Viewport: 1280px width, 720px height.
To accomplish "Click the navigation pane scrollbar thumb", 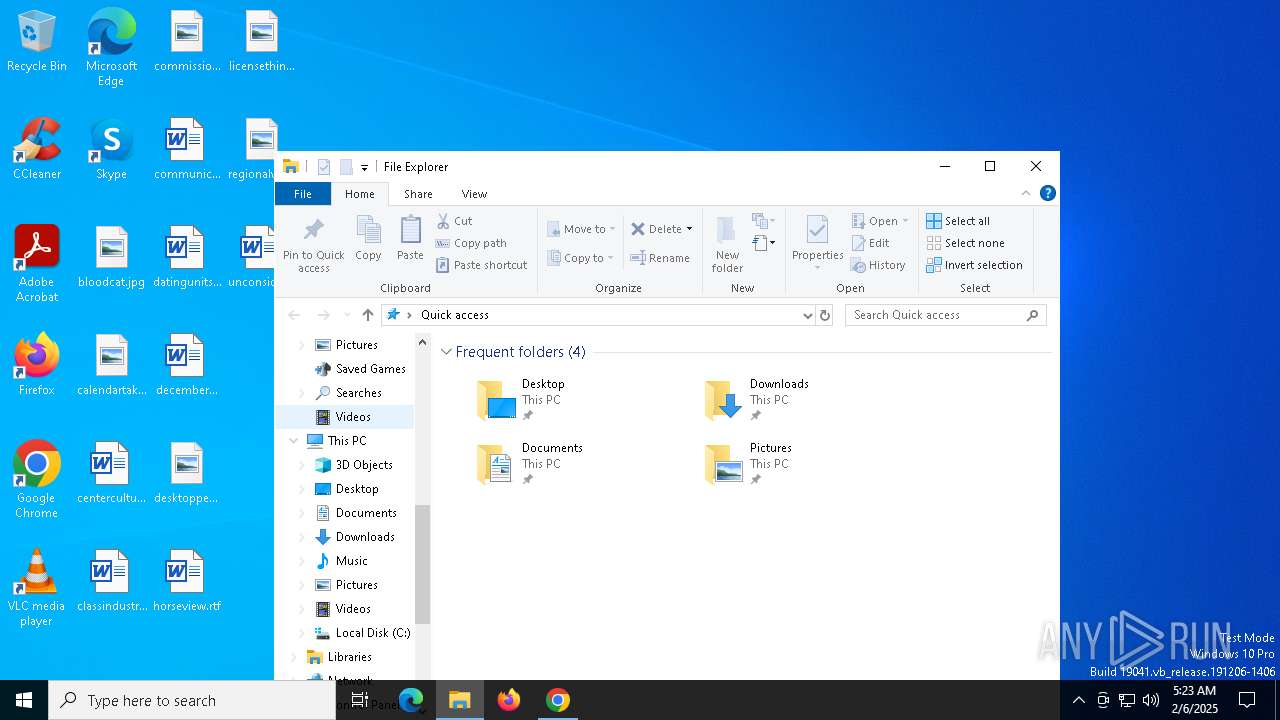I will pos(422,564).
